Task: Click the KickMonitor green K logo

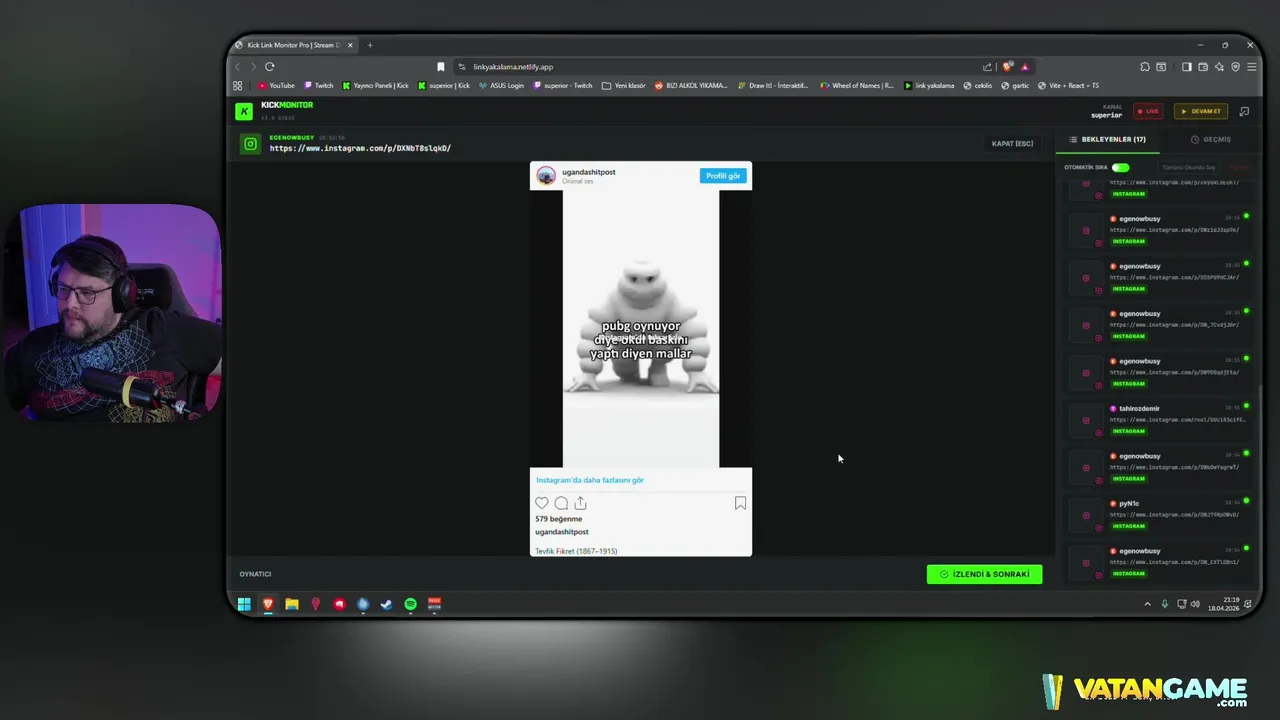Action: (244, 111)
